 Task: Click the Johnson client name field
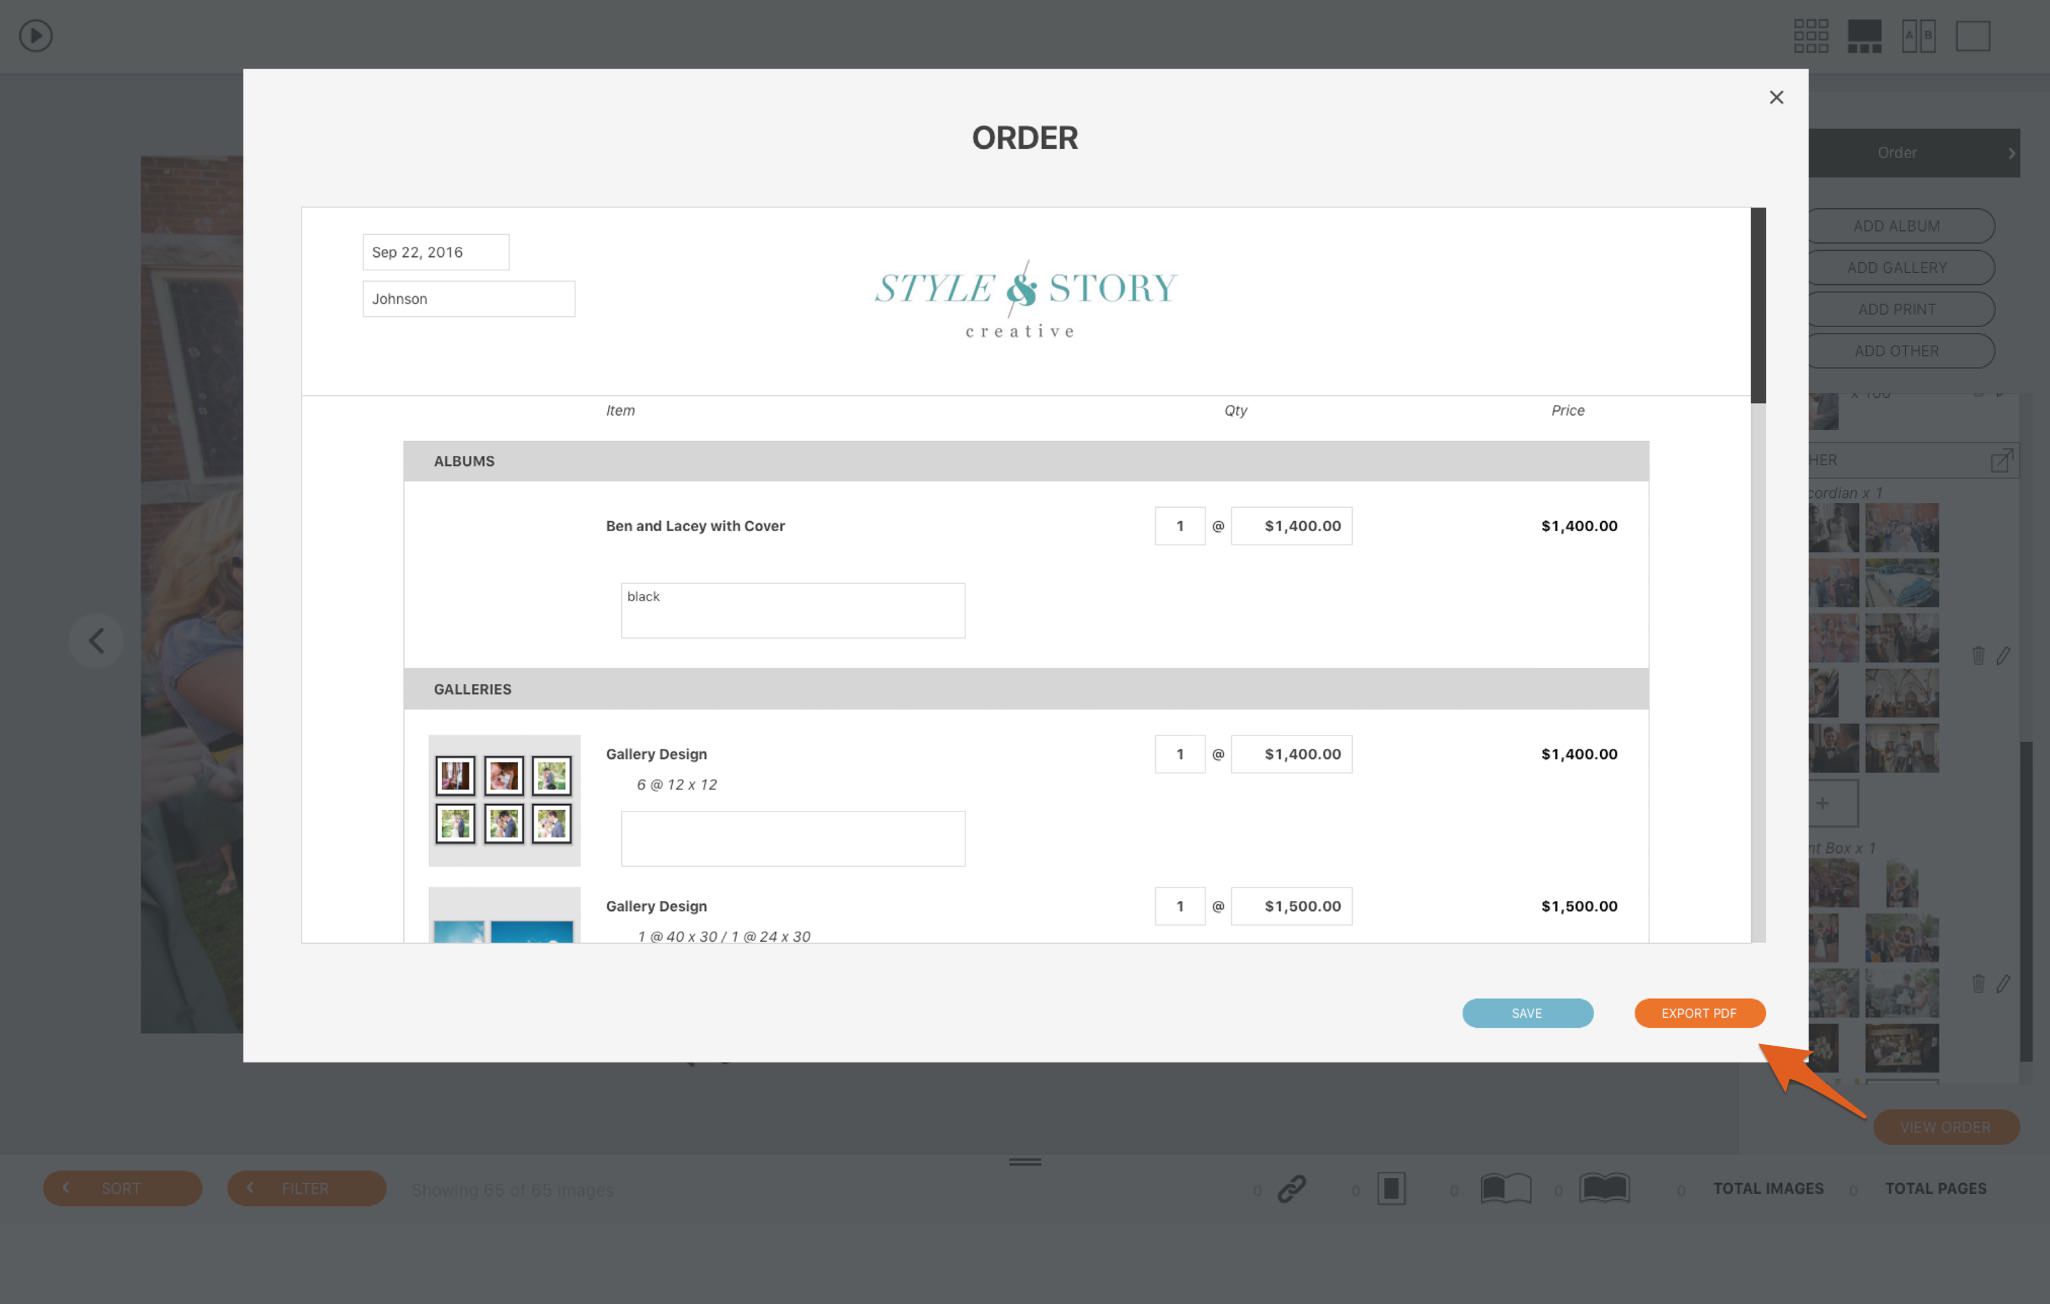coord(469,299)
